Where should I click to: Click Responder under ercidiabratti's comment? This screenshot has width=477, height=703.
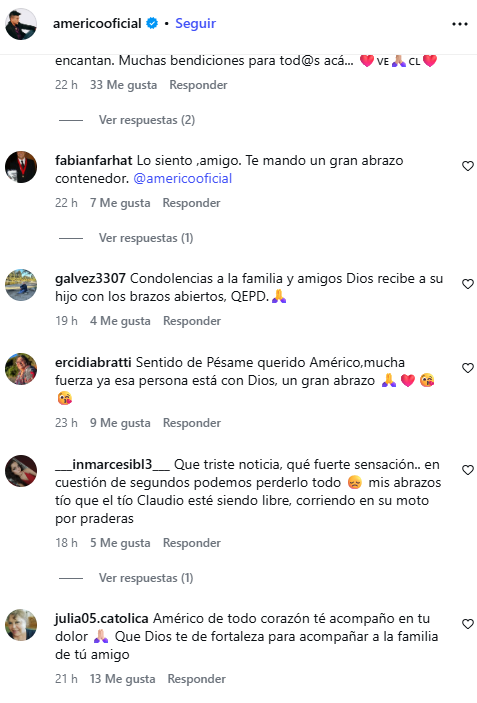[192, 423]
